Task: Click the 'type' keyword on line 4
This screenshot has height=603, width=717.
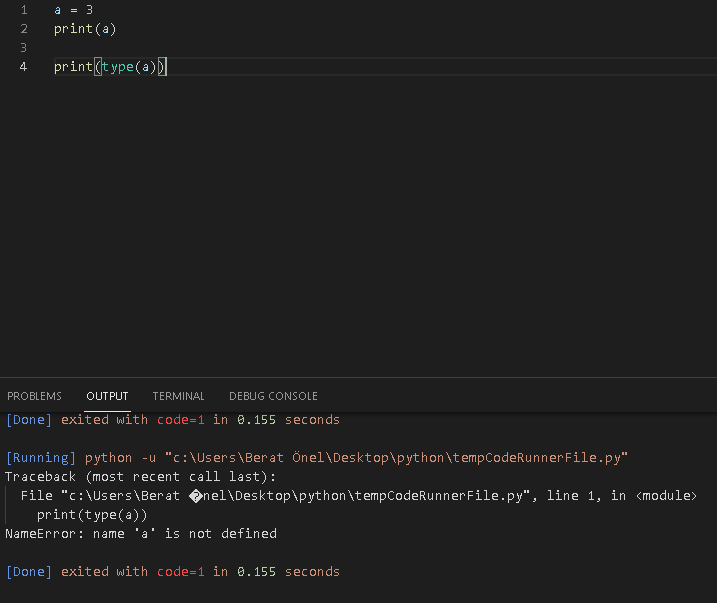Action: [x=117, y=66]
